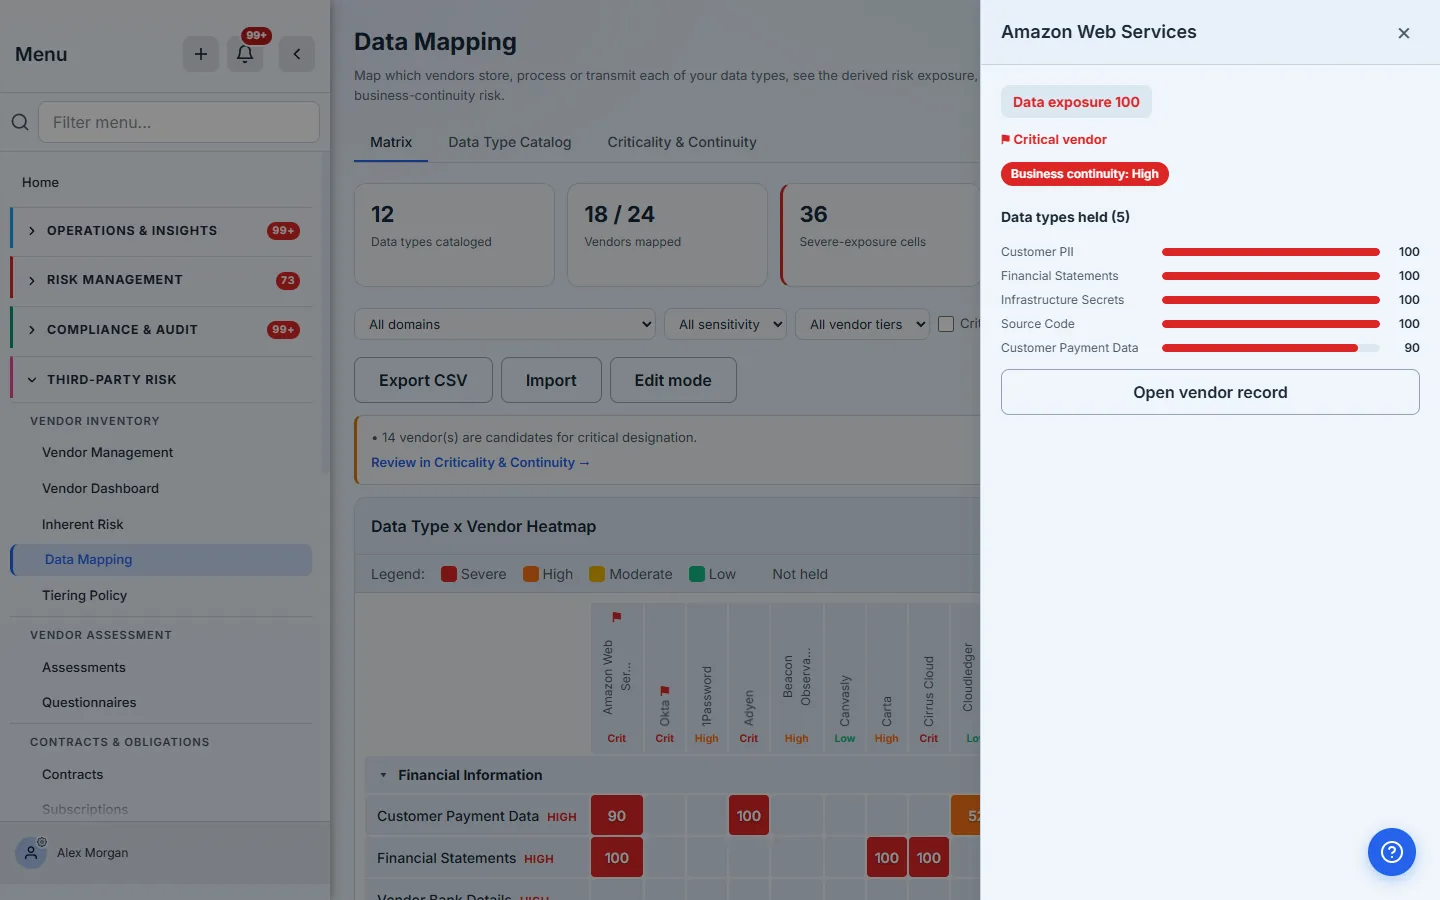This screenshot has height=900, width=1440.
Task: Switch to the Matrix tab
Action: pyautogui.click(x=391, y=142)
